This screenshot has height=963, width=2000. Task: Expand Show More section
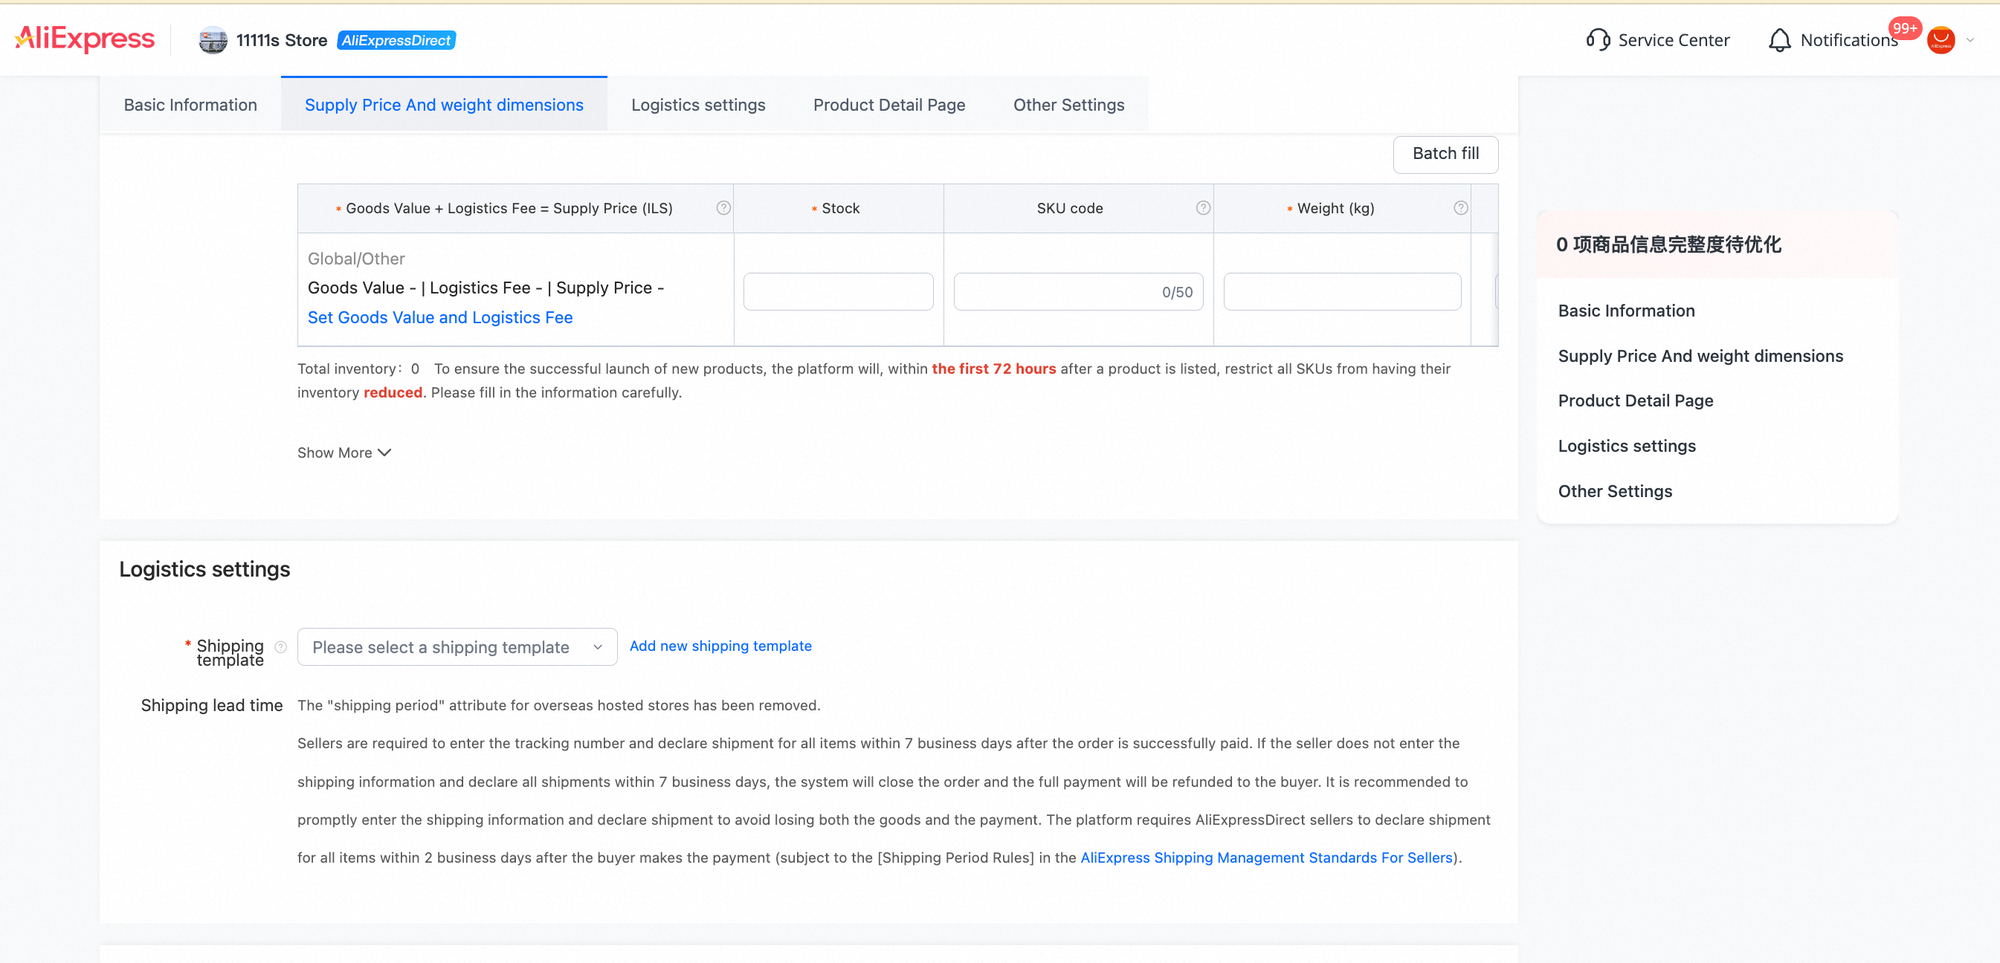click(344, 453)
